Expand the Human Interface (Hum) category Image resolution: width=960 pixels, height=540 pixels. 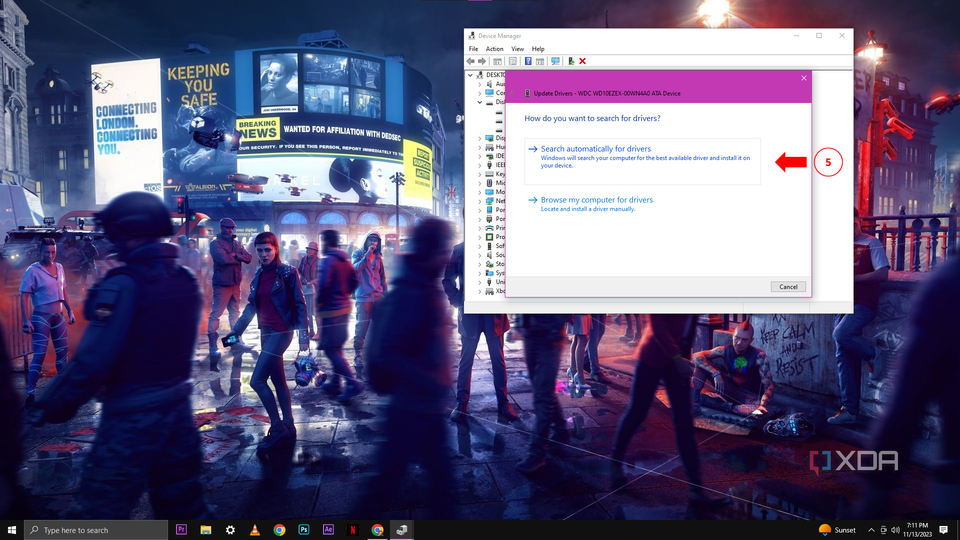point(480,147)
